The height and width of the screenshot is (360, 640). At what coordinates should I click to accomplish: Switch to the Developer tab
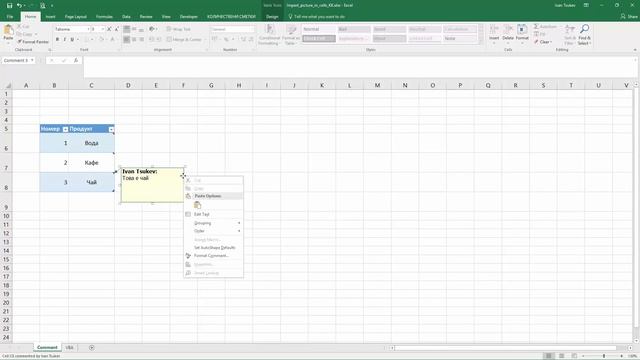point(189,17)
